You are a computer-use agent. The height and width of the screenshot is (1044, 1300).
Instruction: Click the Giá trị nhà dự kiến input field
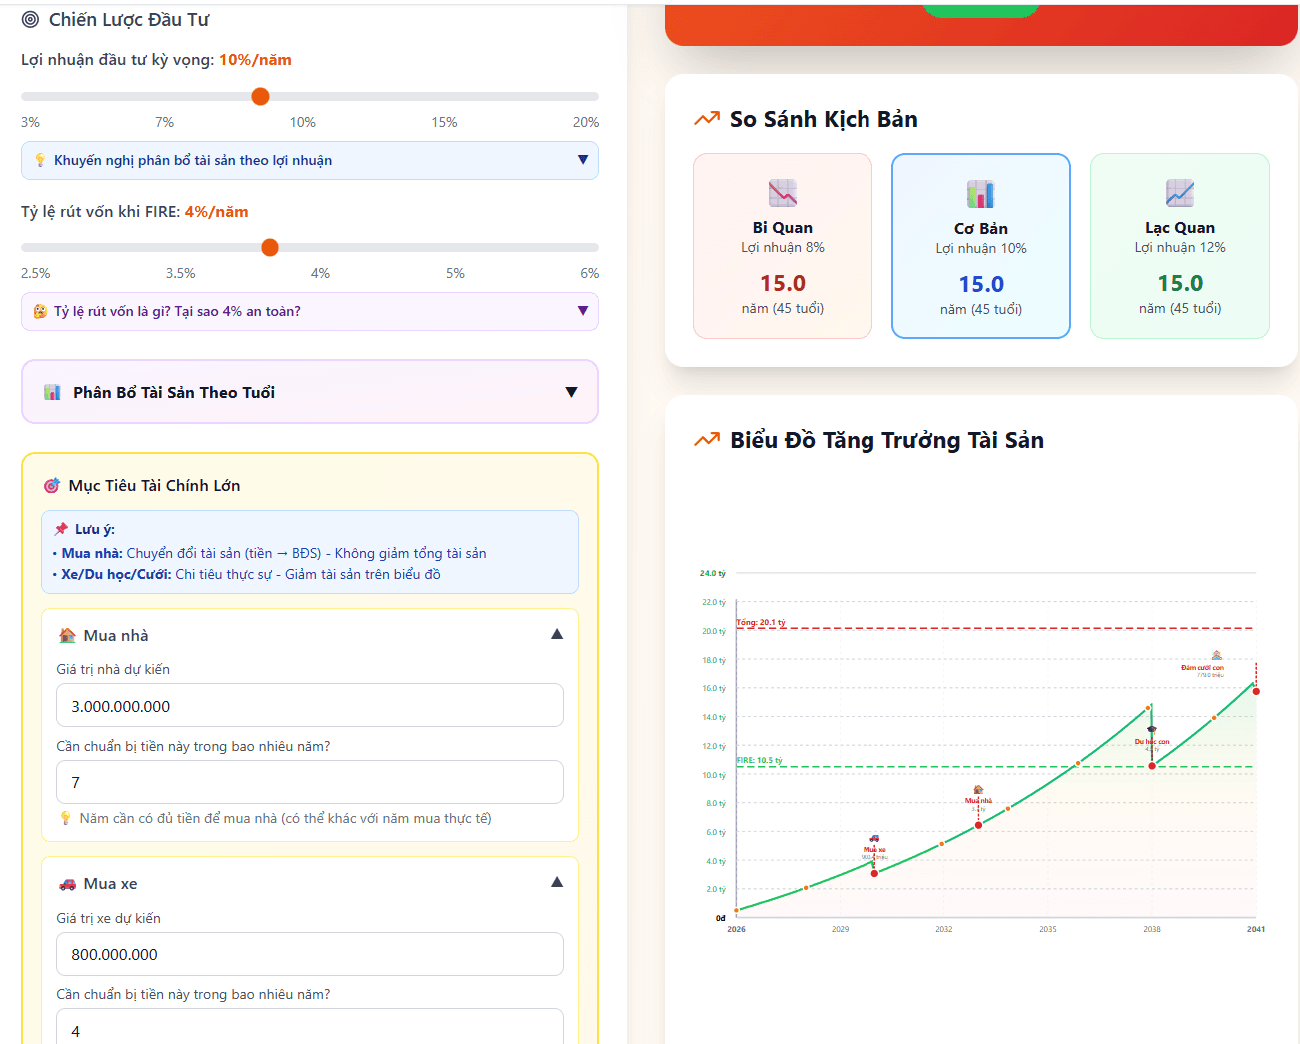click(x=310, y=706)
